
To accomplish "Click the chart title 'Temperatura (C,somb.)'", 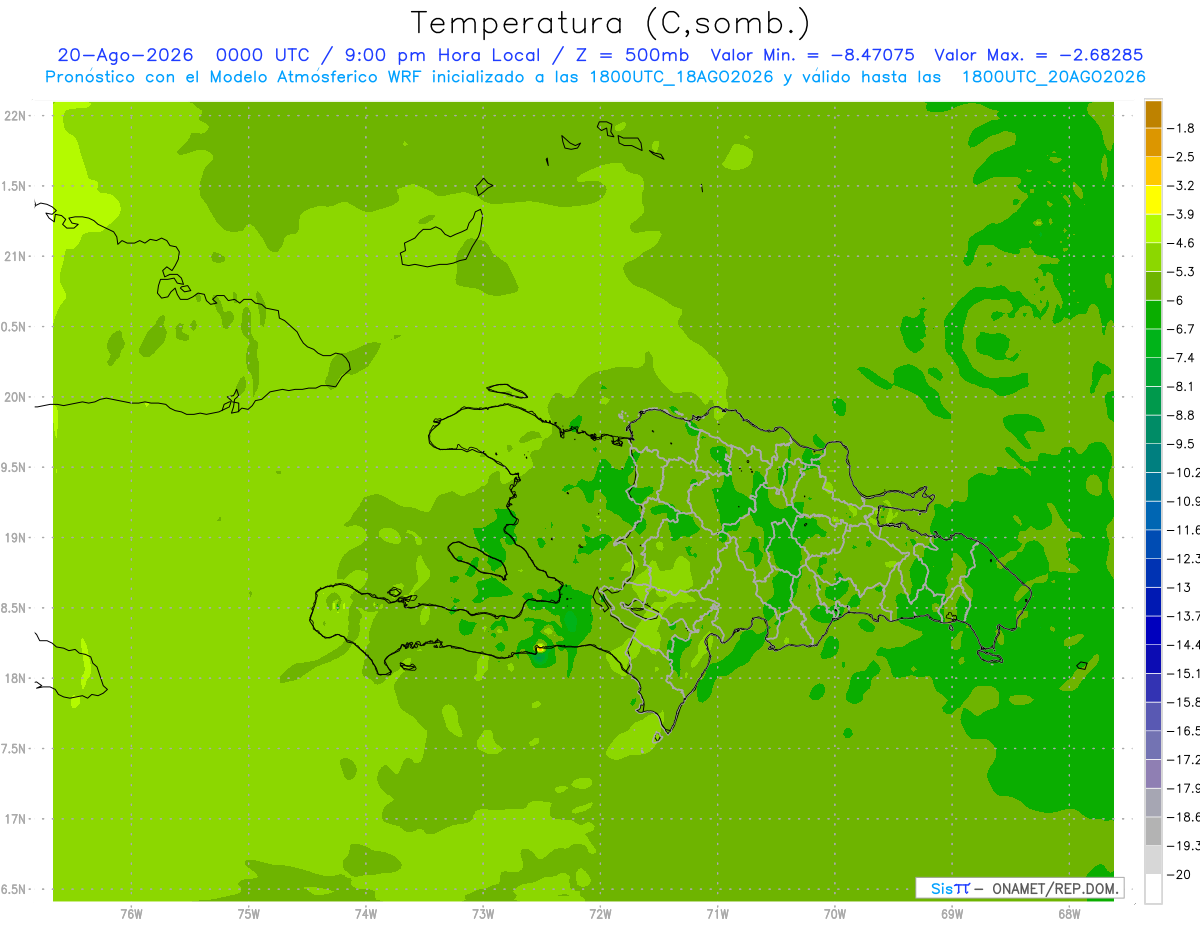I will (x=611, y=23).
